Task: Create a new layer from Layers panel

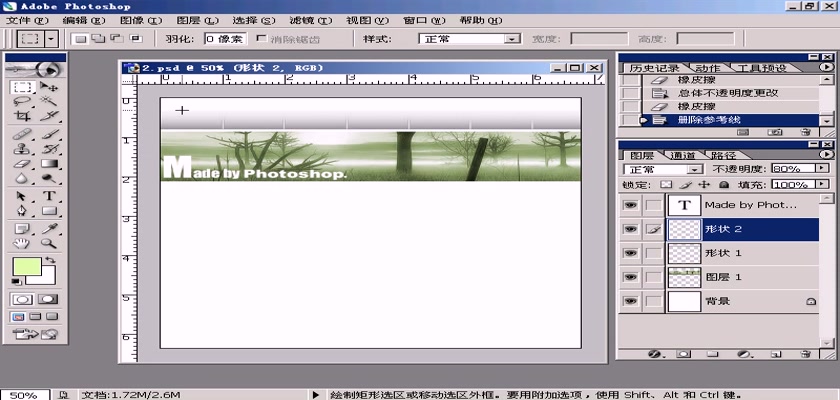Action: coord(775,354)
